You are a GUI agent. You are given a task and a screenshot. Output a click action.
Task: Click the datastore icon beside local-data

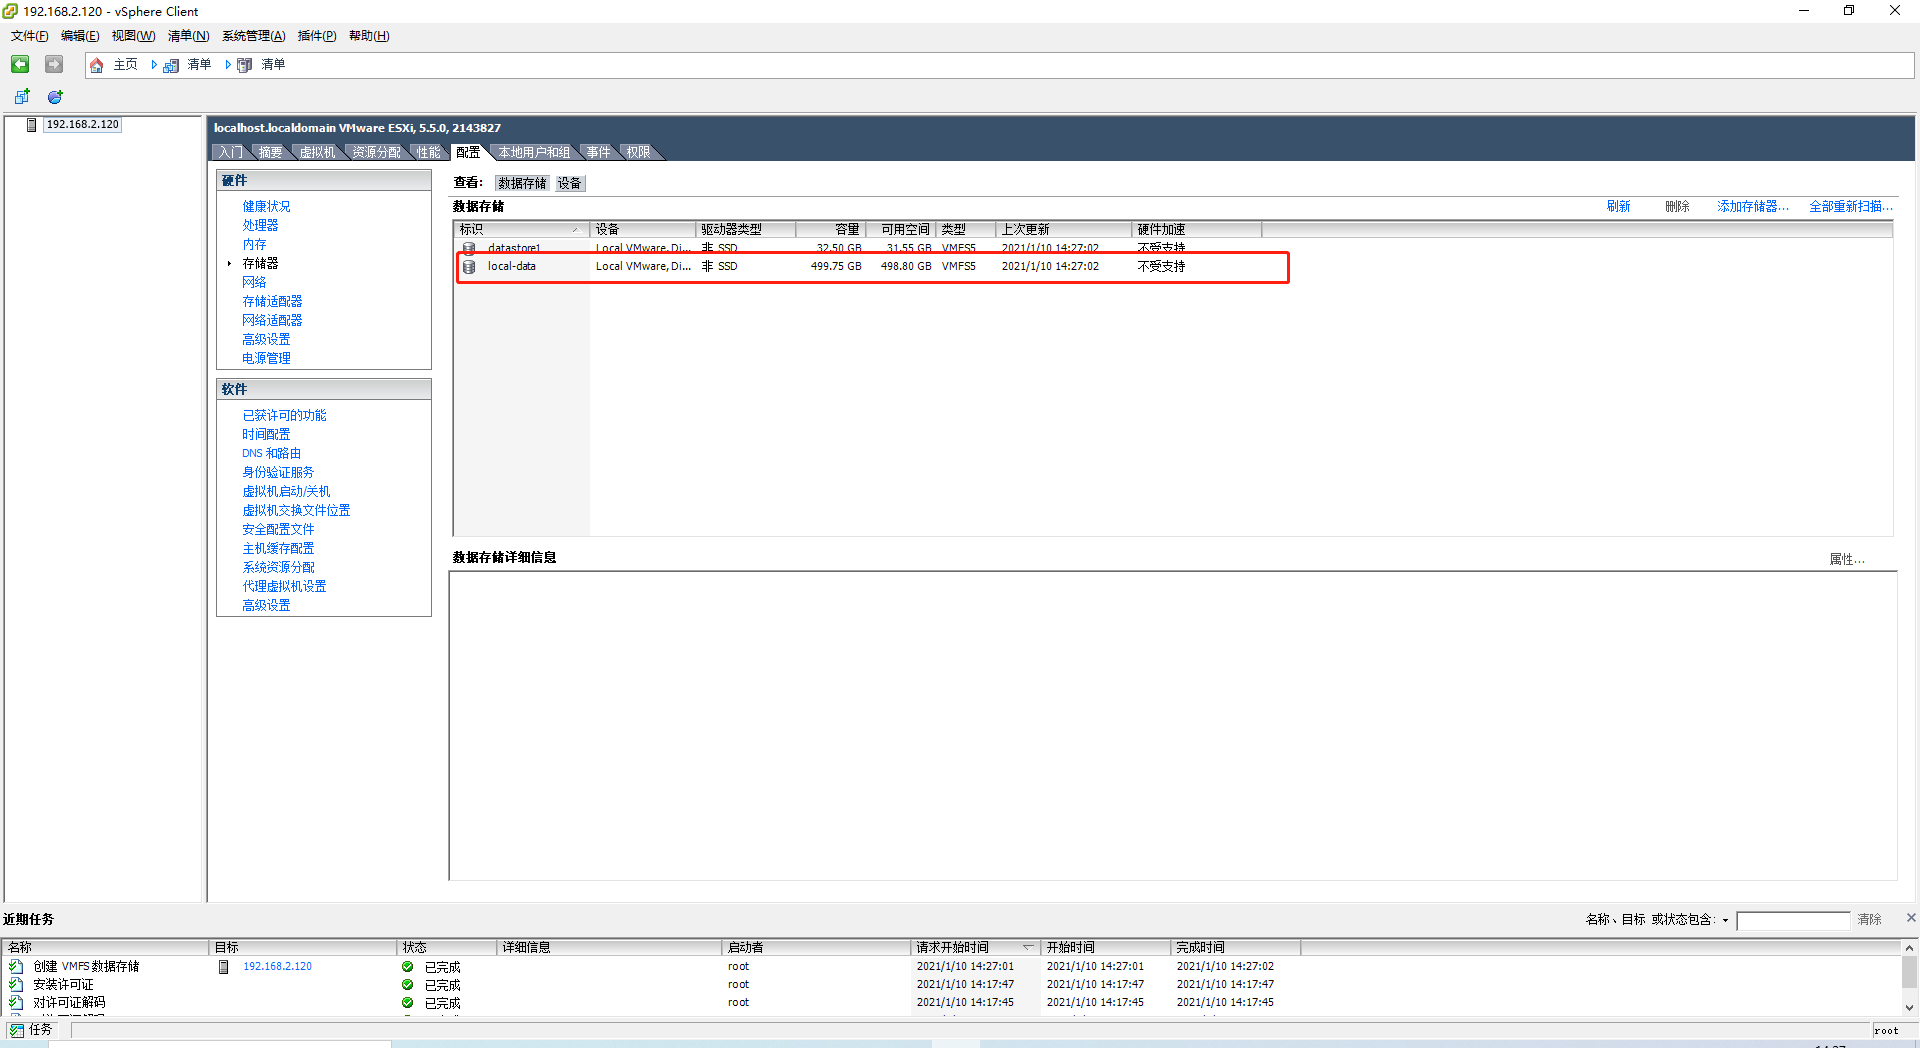coord(469,266)
